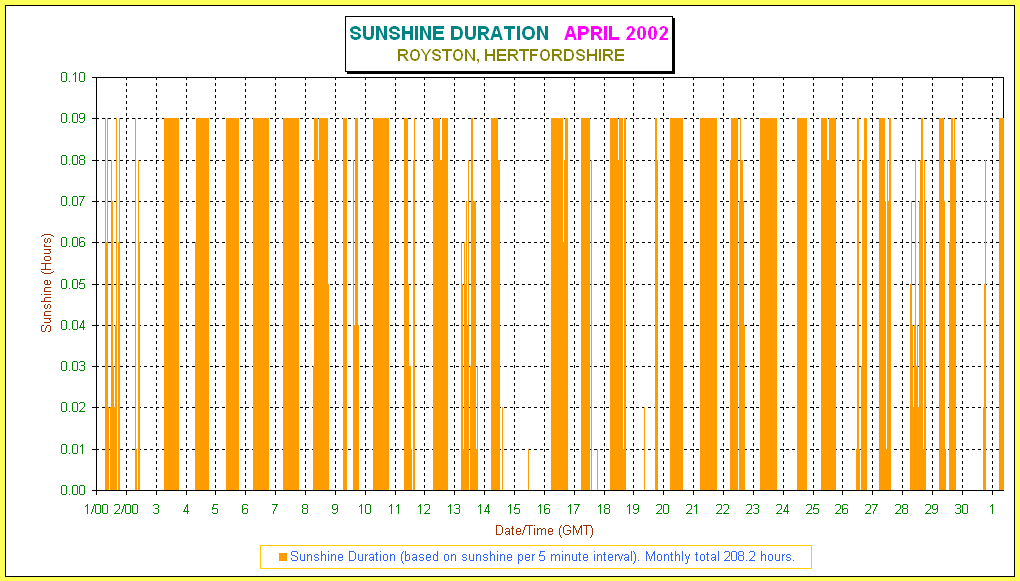Screen dimensions: 1020x581
Task: Click the 0.10 y-axis tick label
Action: pos(74,78)
